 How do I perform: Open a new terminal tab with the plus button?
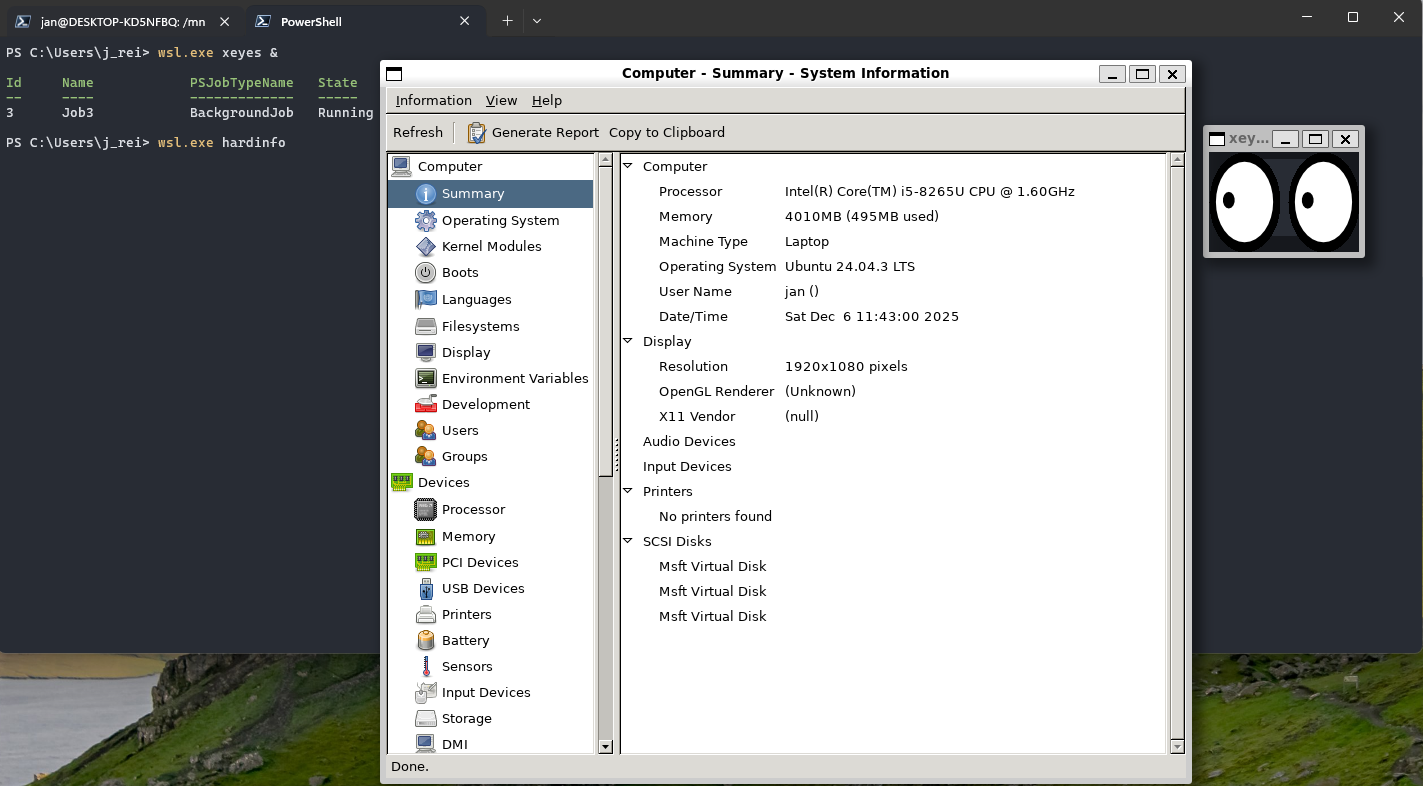coord(507,20)
